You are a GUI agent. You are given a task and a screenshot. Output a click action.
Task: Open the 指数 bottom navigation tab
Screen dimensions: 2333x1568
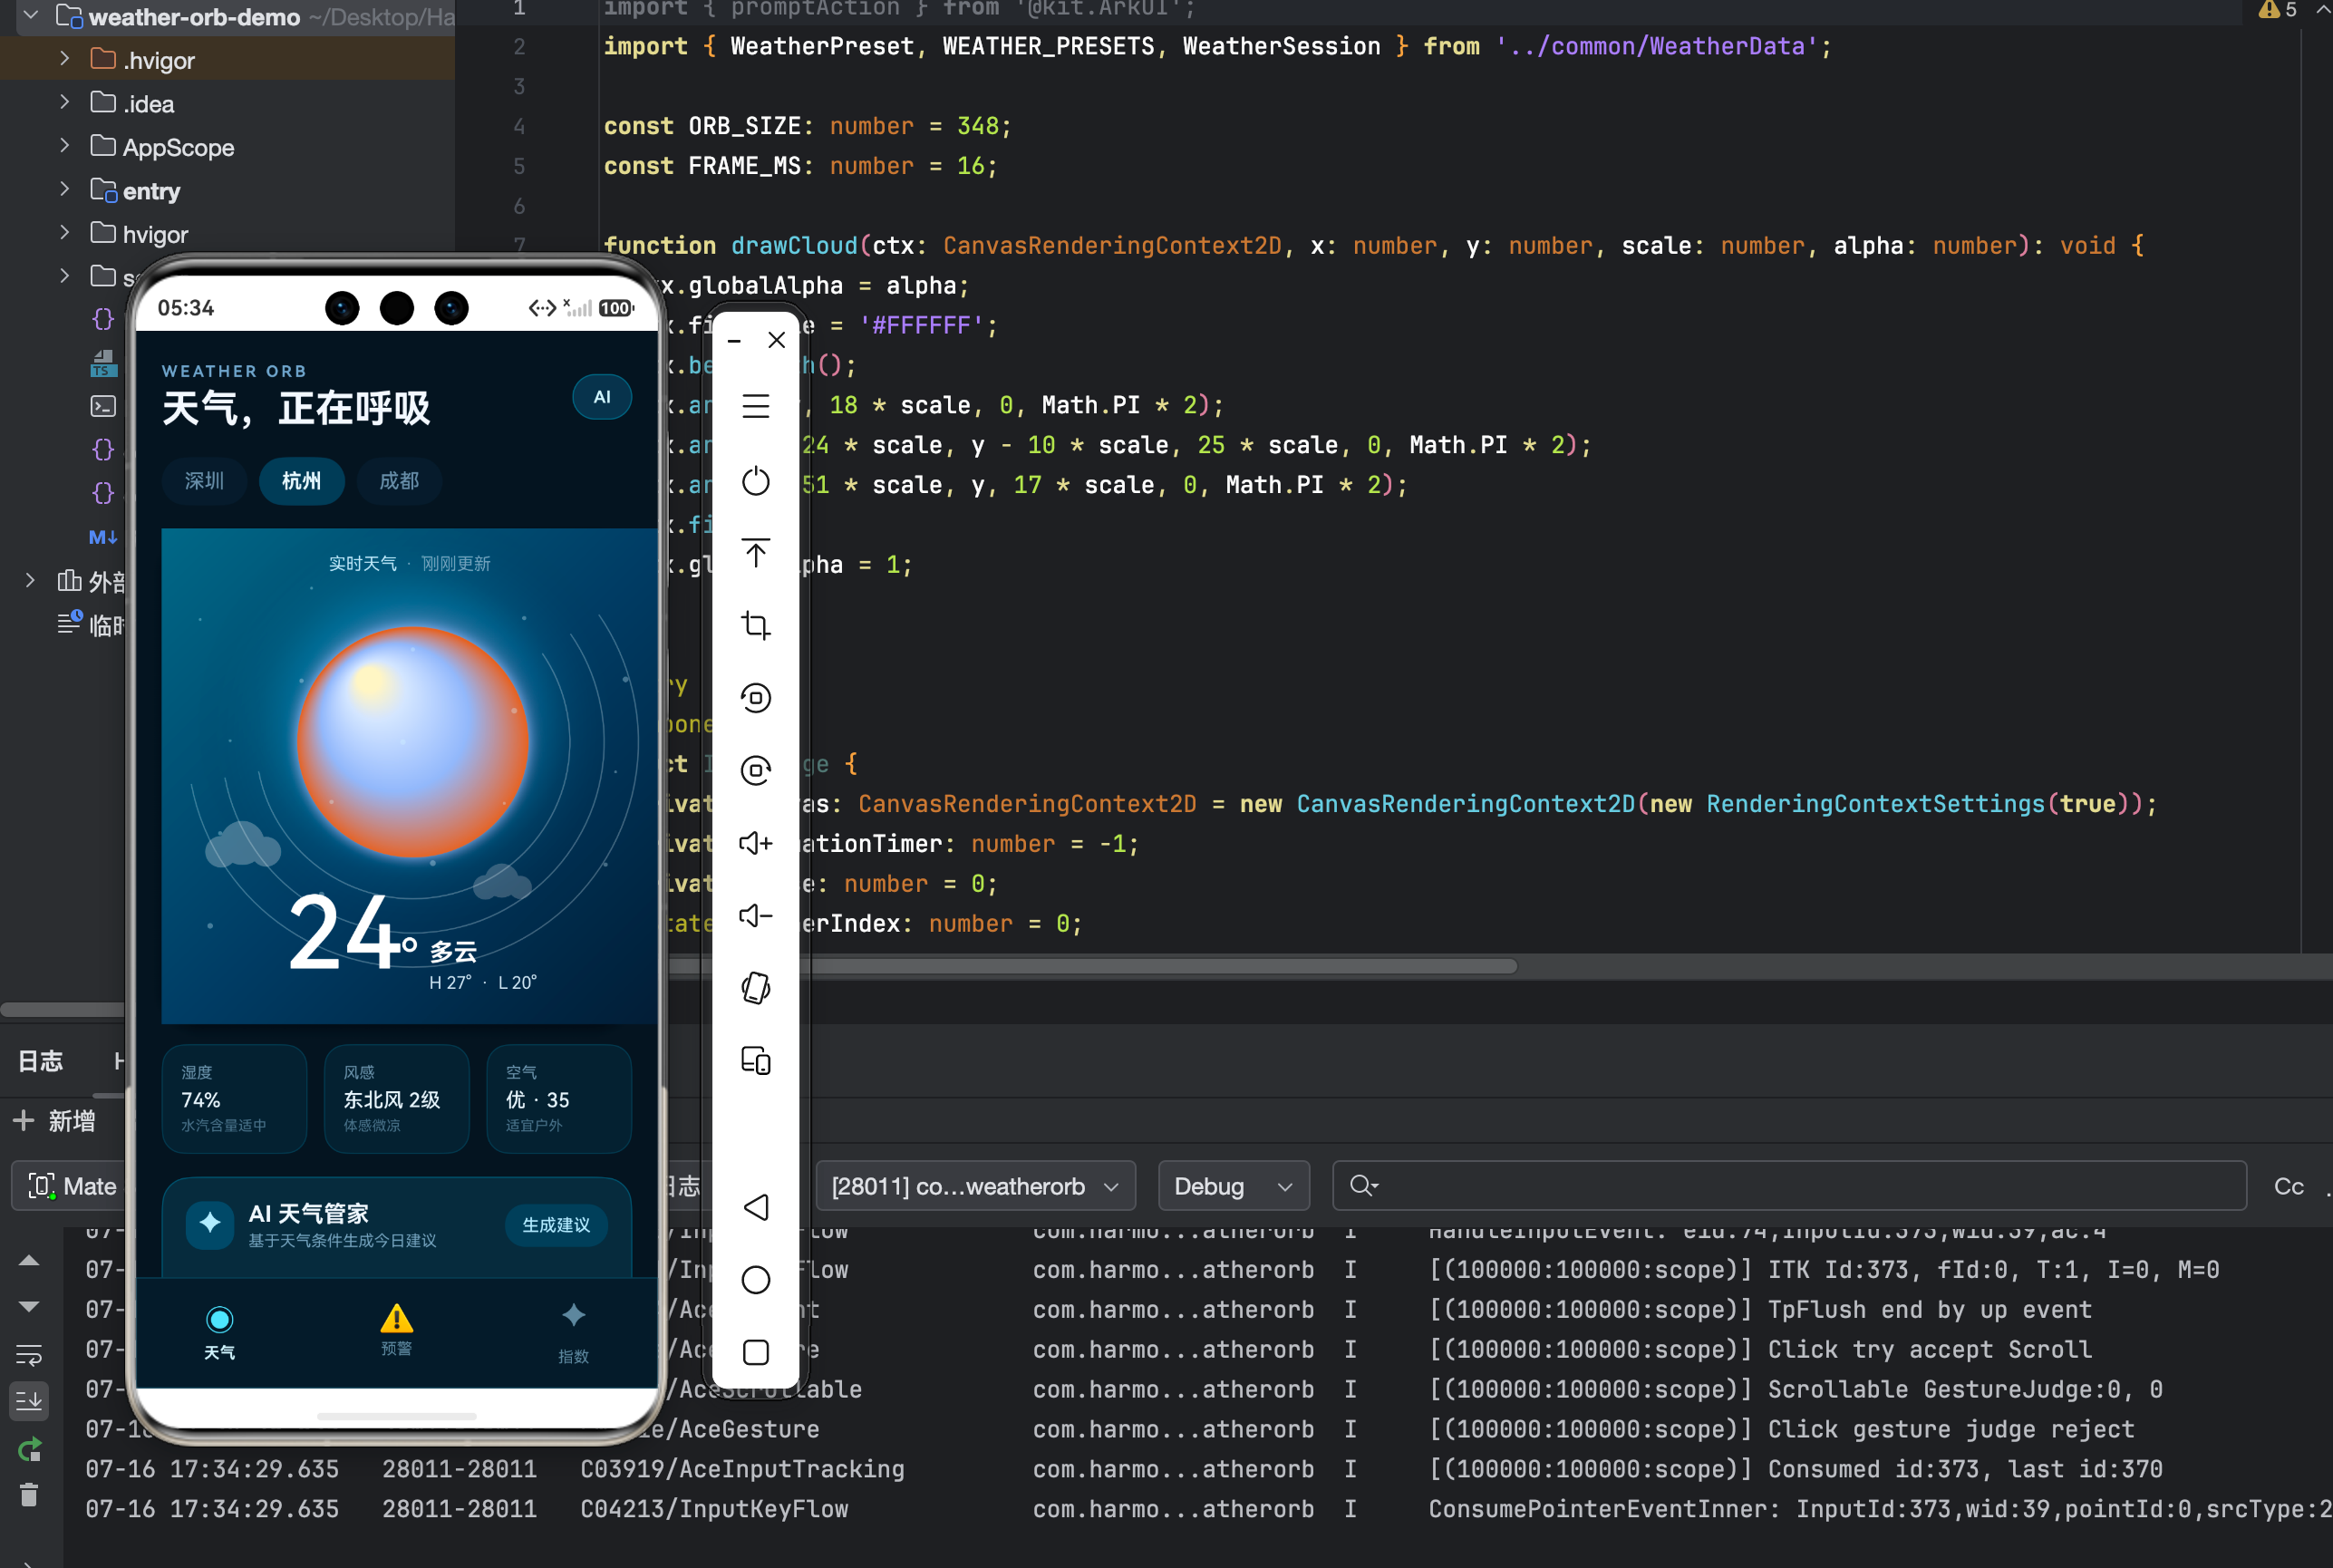573,1332
